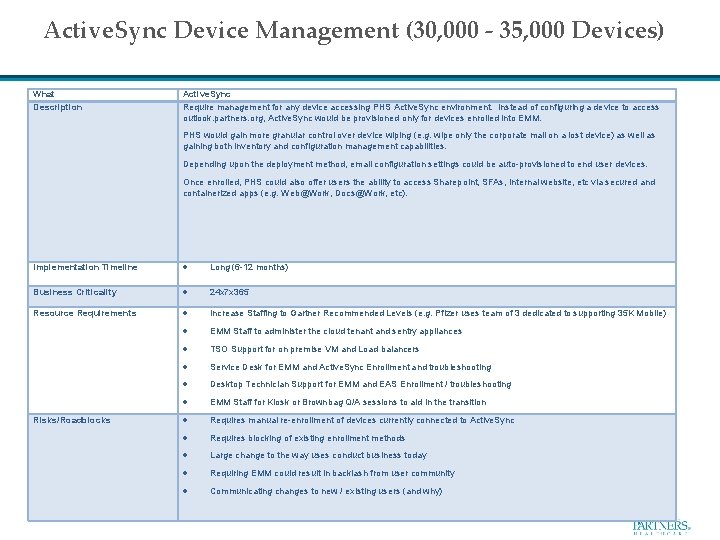This screenshot has width=720, height=540.
Task: Select the 'Risks/Roadblocks' label
Action: click(x=72, y=420)
